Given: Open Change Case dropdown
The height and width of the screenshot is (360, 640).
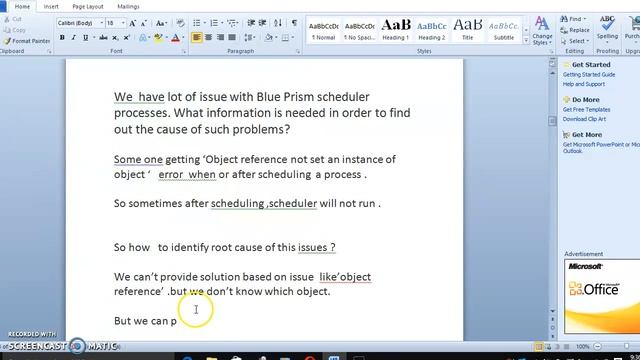Looking at the screenshot, I should (161, 23).
